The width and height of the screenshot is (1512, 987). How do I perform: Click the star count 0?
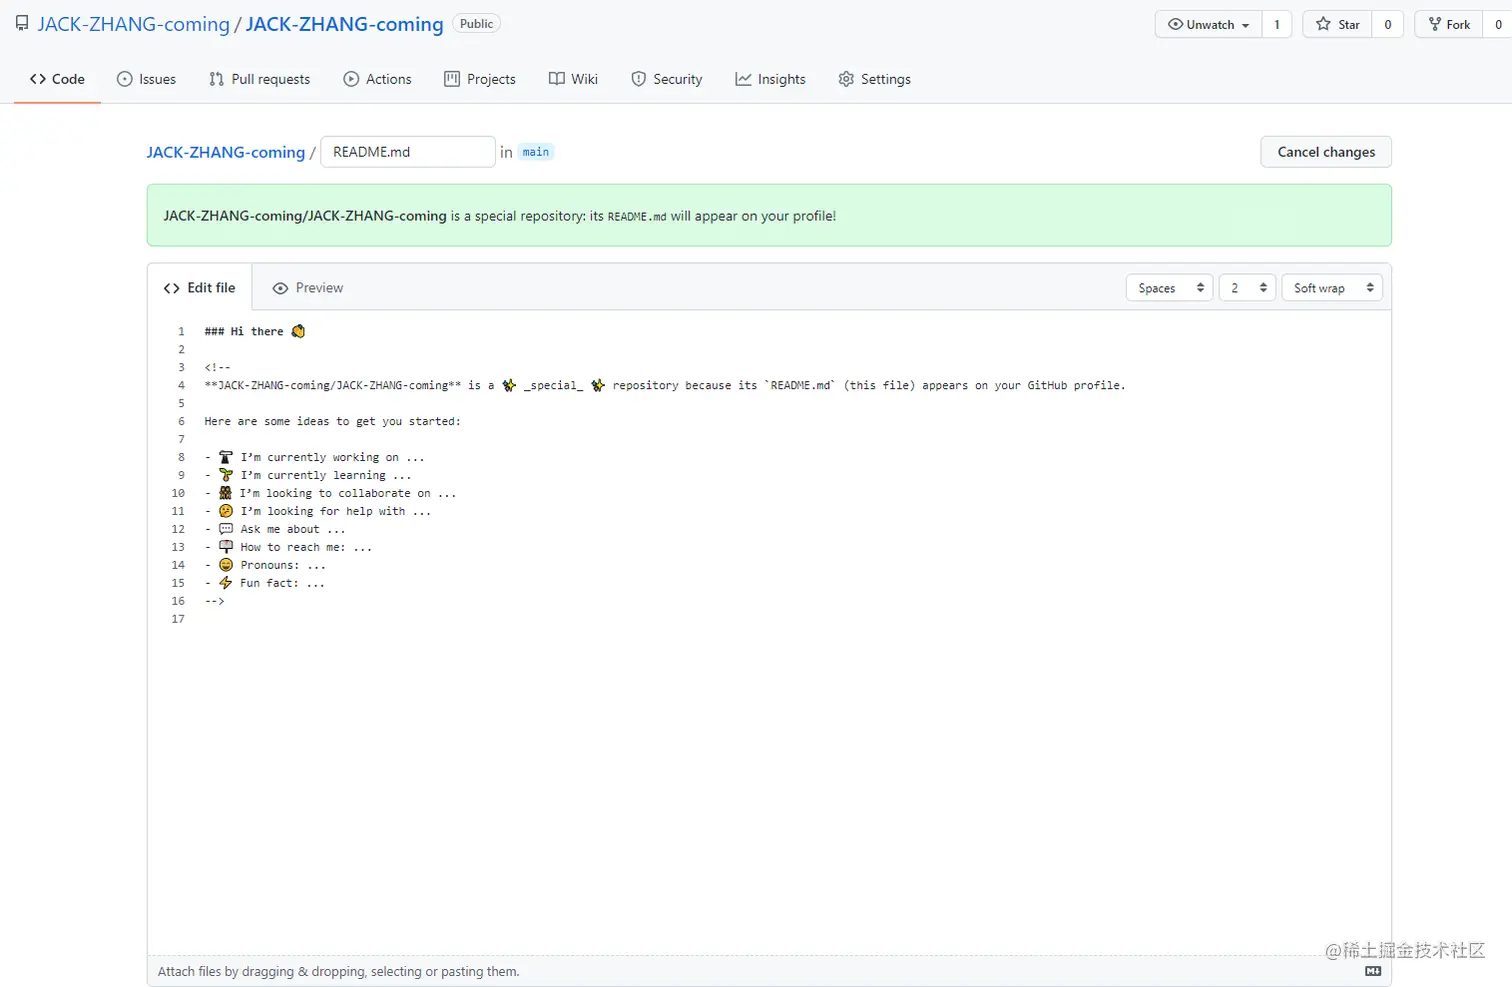coord(1388,24)
